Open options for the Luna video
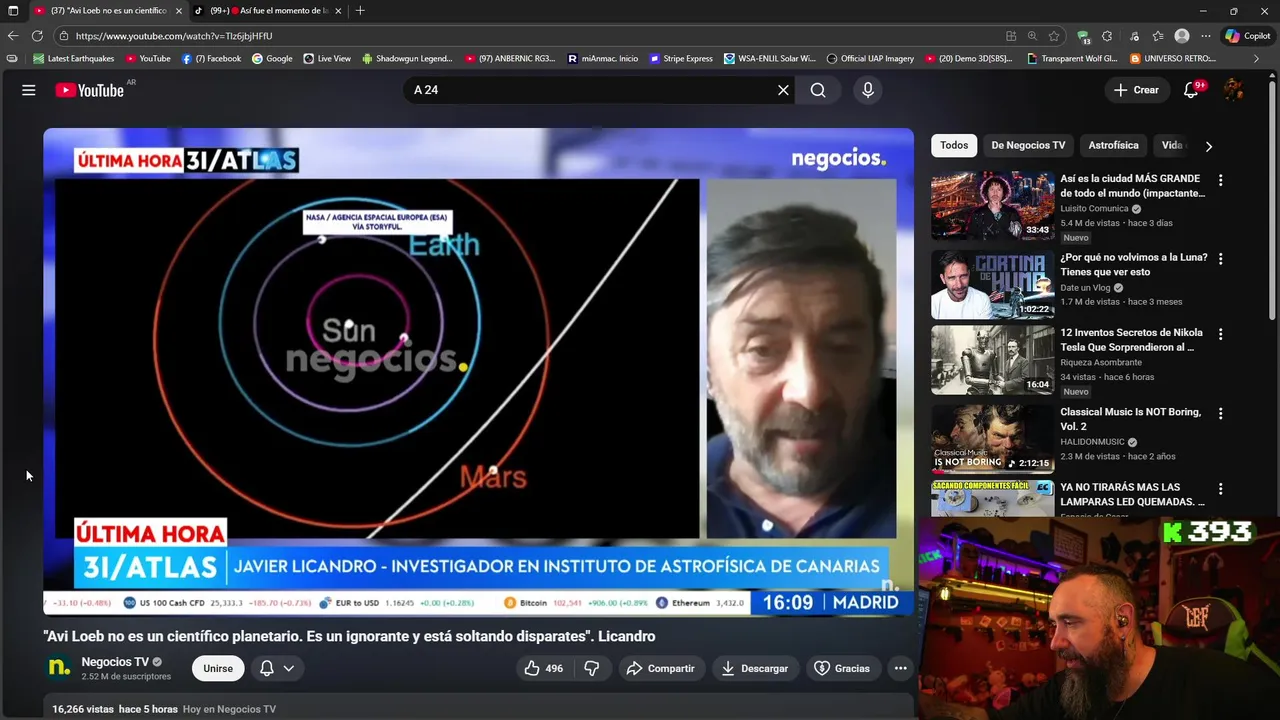This screenshot has height=720, width=1280. pyautogui.click(x=1220, y=259)
